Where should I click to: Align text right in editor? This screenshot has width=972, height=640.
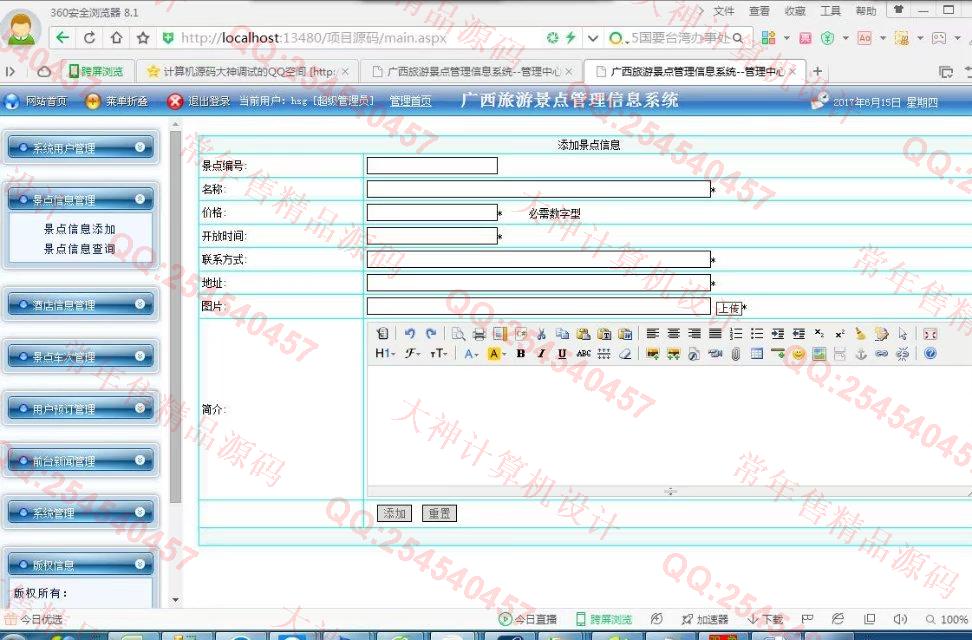(694, 334)
